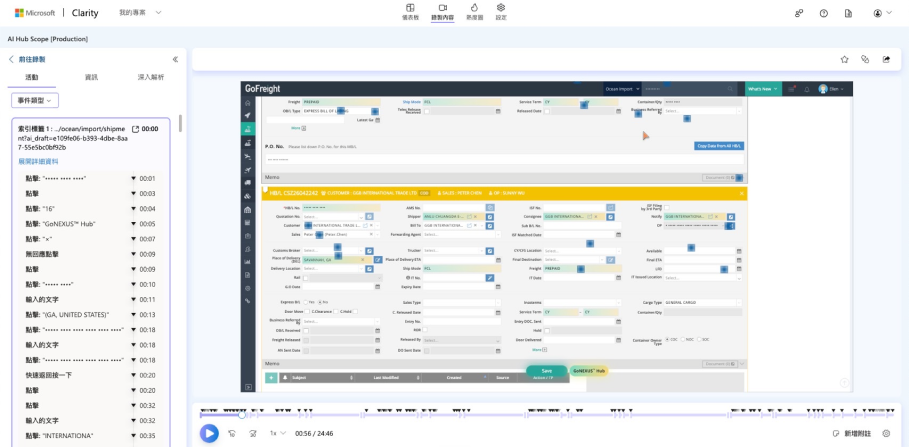This screenshot has height=447, width=909.
Task: Click the AI Hub Scope [Production] project name
Action: tap(48, 39)
